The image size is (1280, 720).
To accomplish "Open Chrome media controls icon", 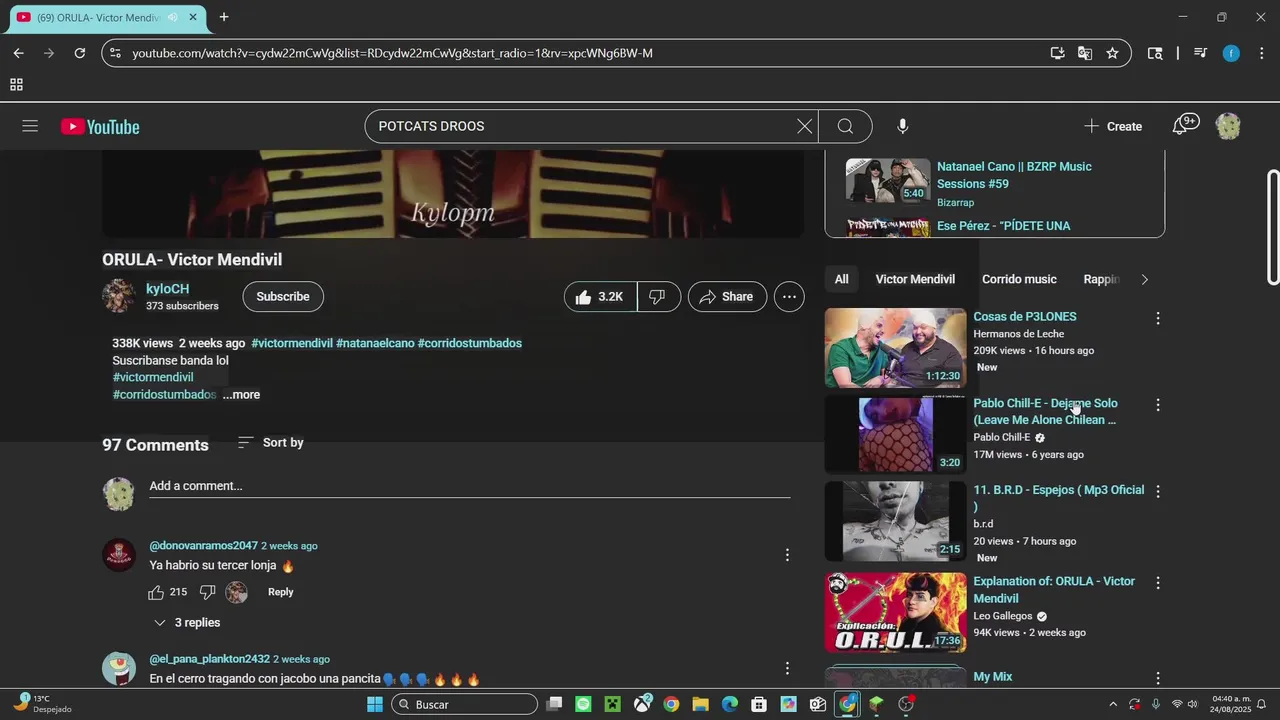I will (1201, 53).
